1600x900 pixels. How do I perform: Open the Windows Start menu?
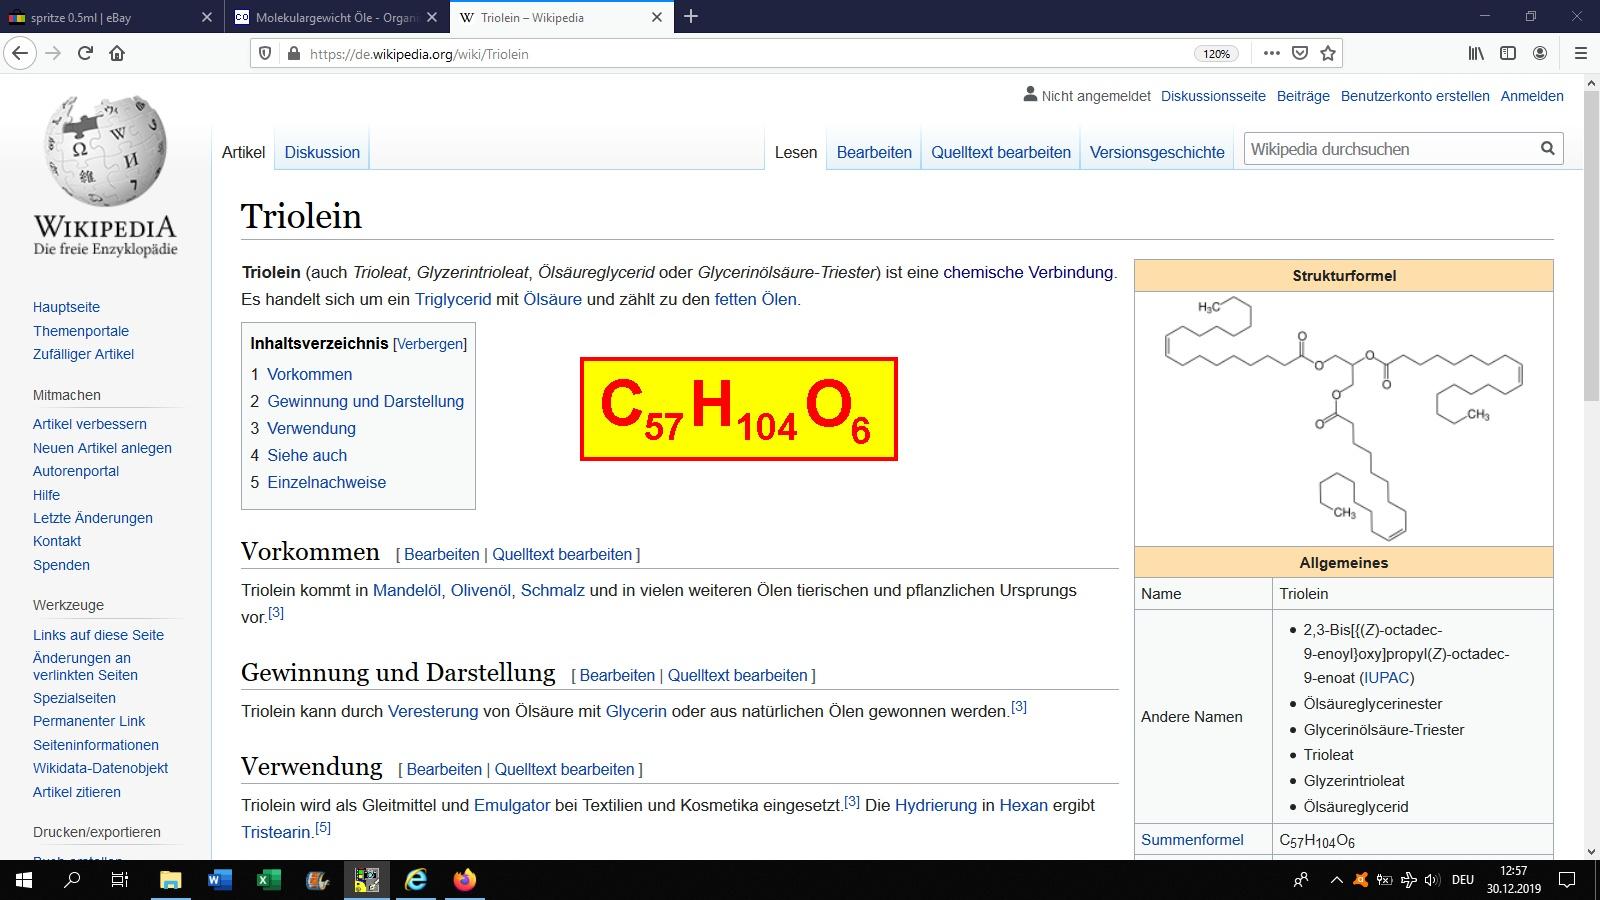[24, 880]
